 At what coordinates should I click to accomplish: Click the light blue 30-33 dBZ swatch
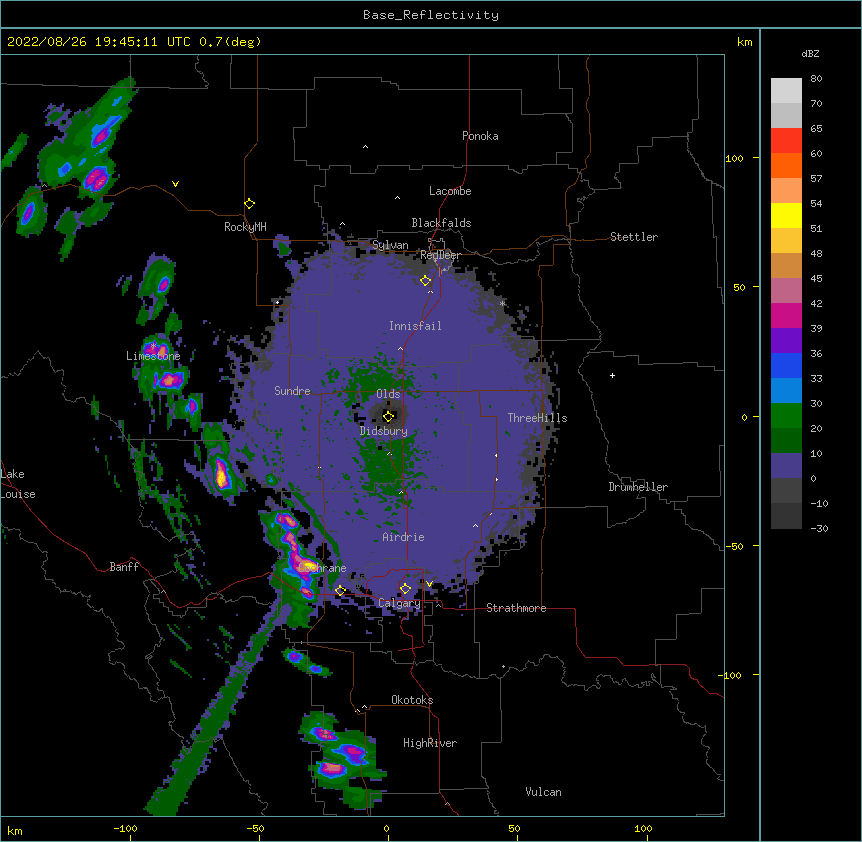786,391
